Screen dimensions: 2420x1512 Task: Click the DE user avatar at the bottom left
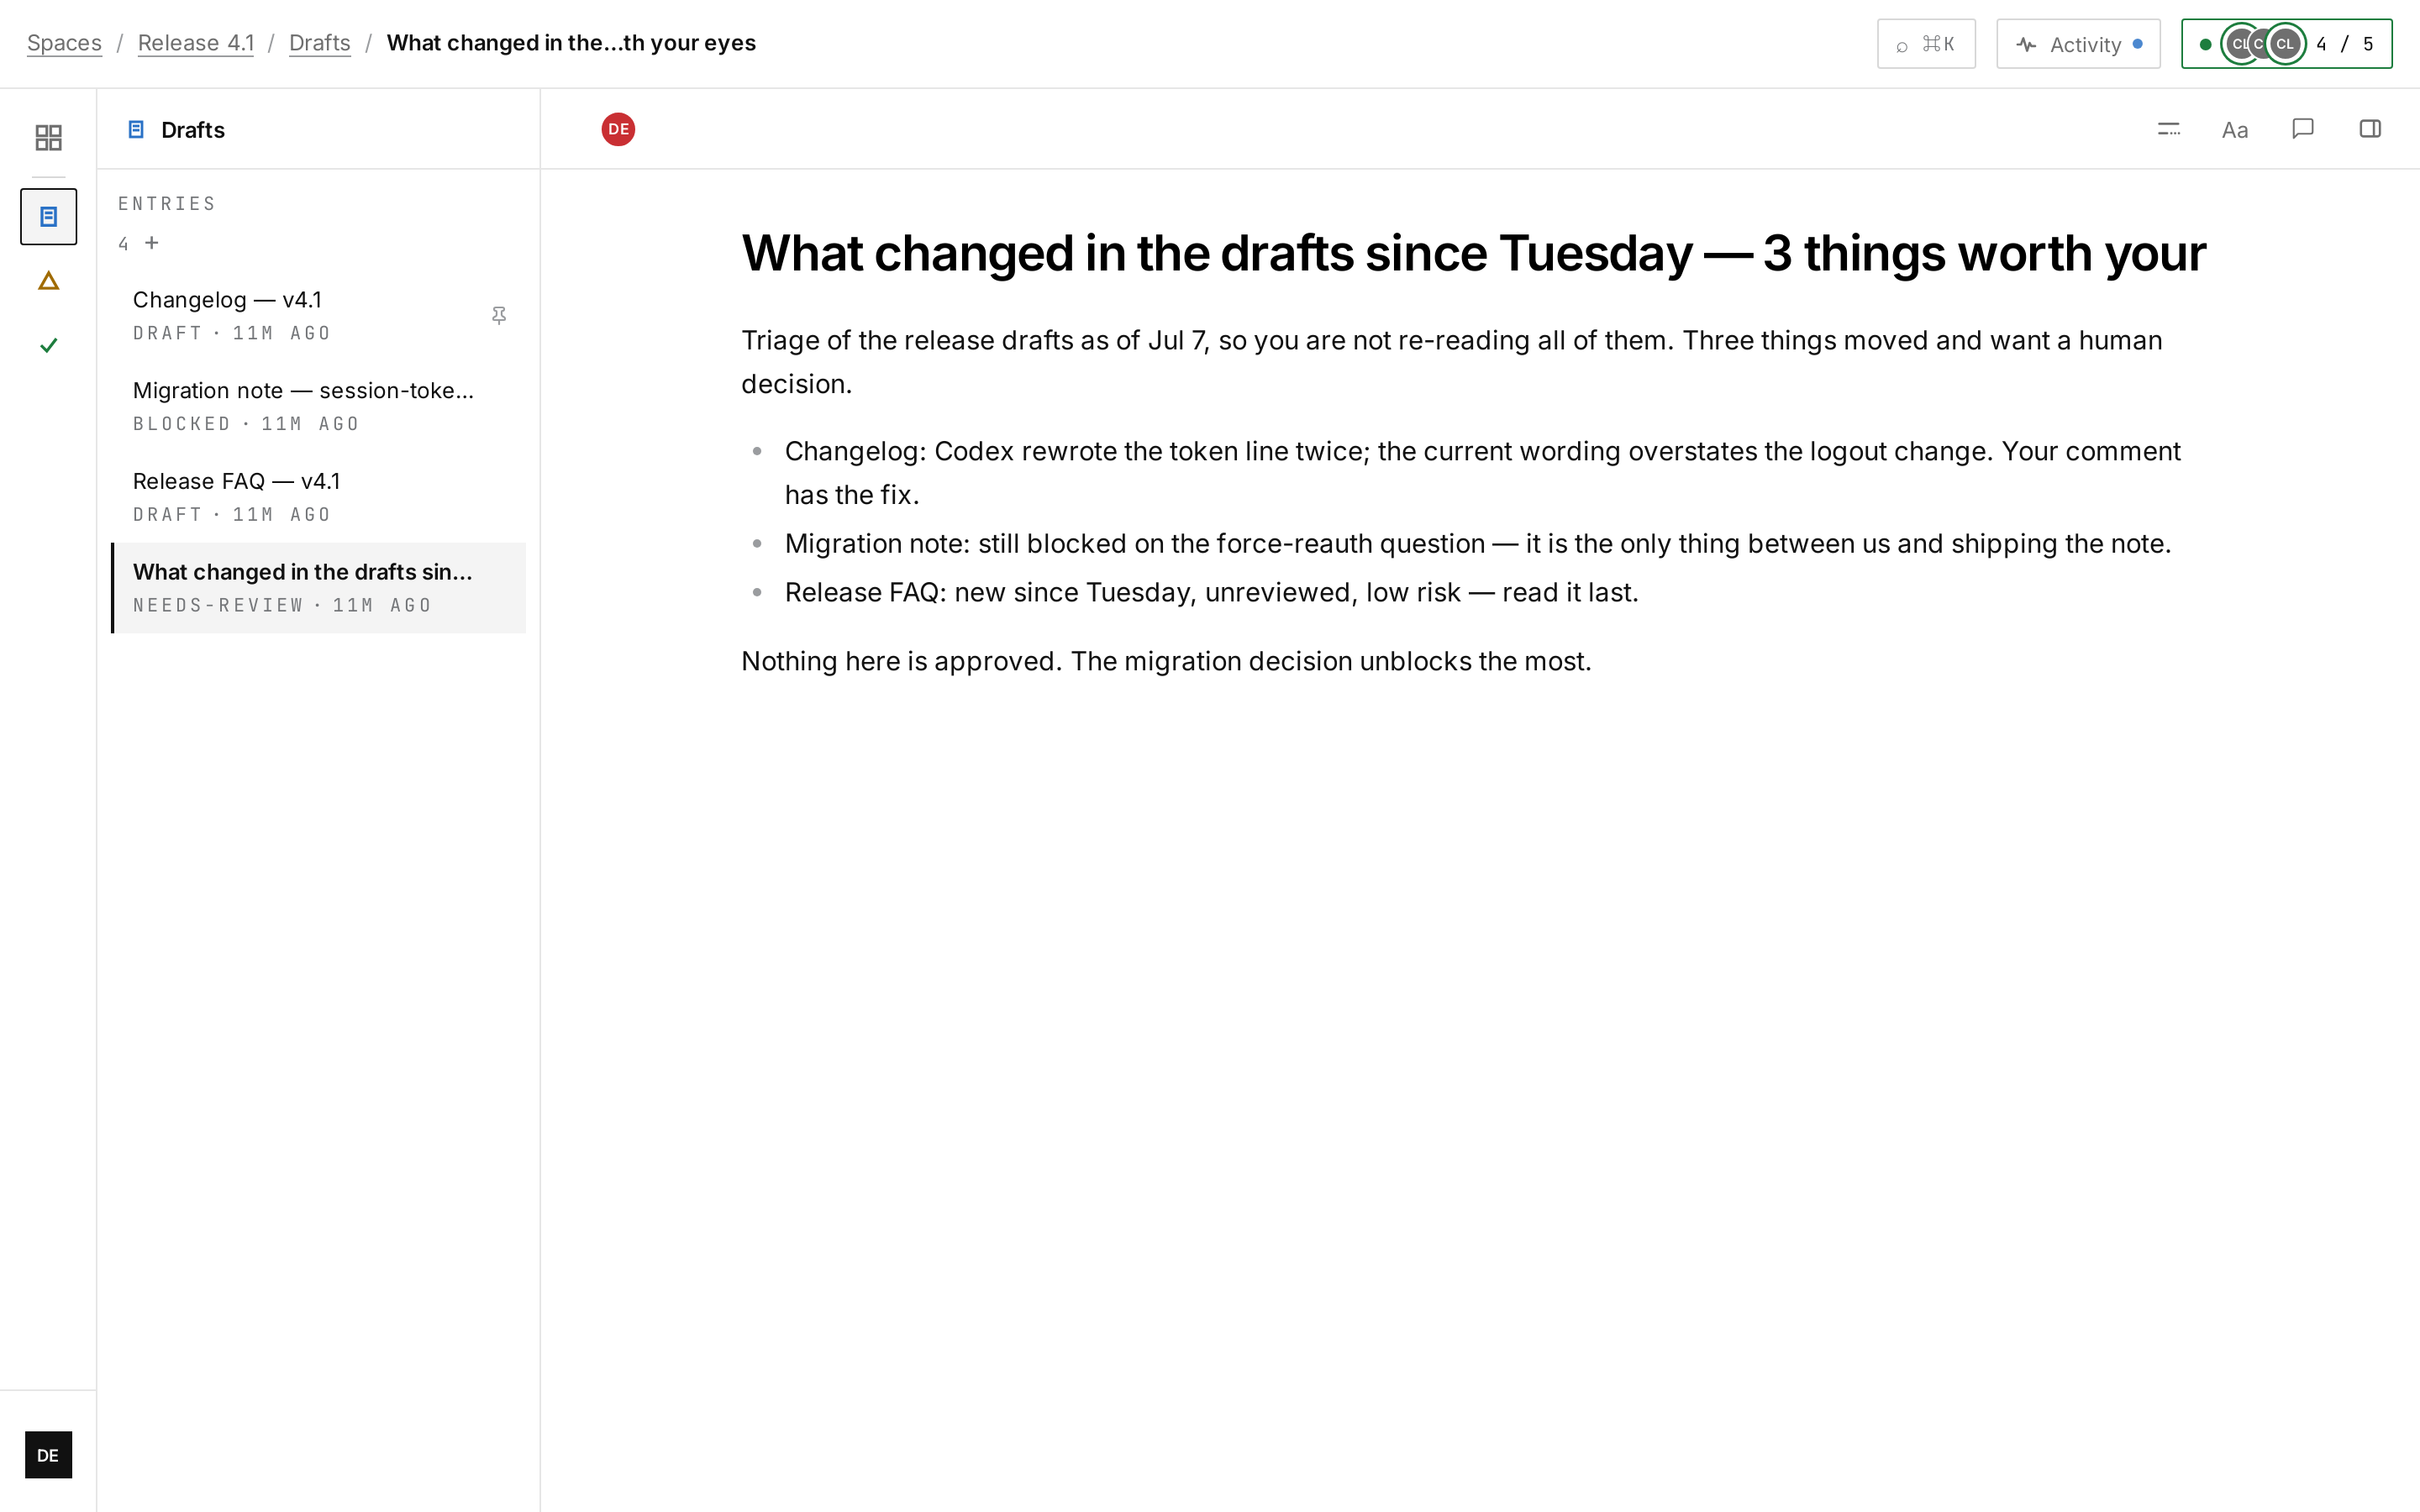point(48,1455)
